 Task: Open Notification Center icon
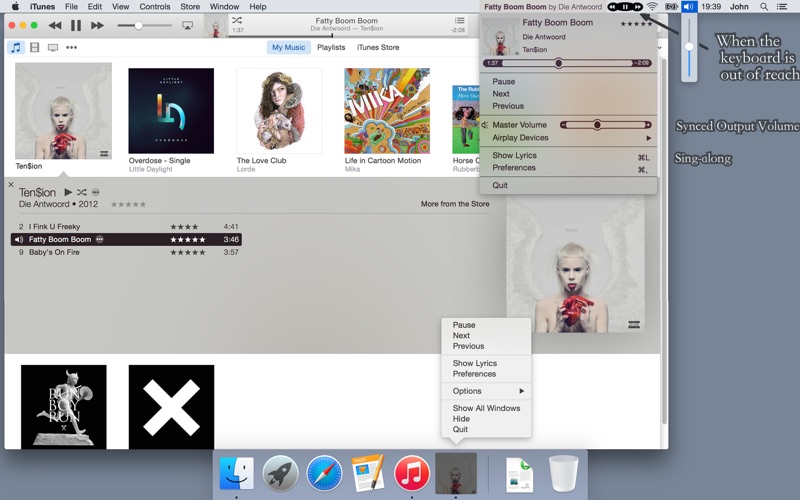pos(781,7)
